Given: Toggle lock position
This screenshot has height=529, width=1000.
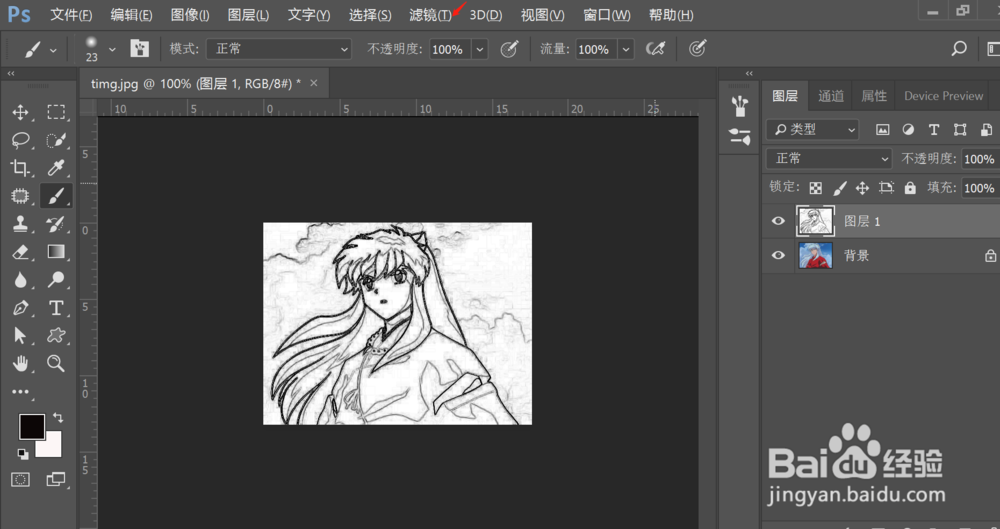Looking at the screenshot, I should [x=862, y=188].
